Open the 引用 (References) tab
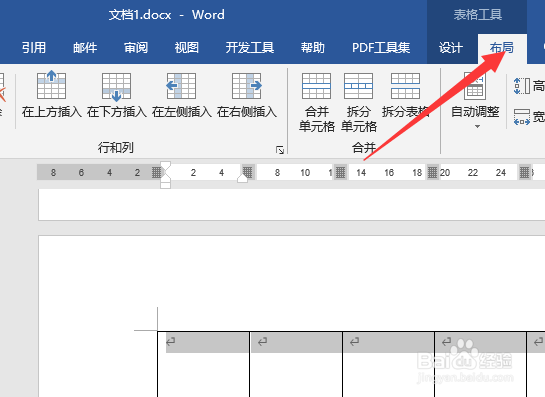The width and height of the screenshot is (545, 397). (34, 48)
